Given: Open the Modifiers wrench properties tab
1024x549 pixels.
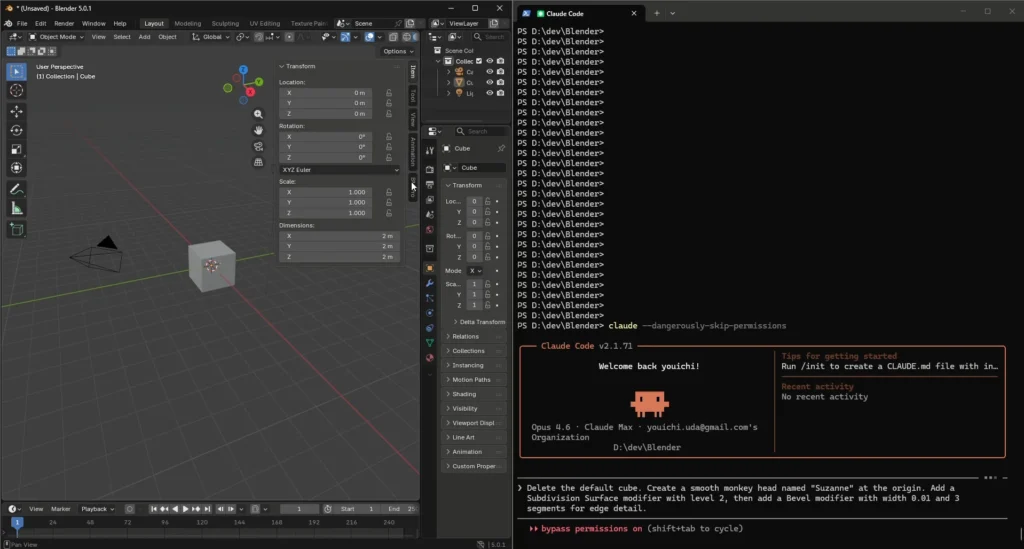Looking at the screenshot, I should point(430,283).
